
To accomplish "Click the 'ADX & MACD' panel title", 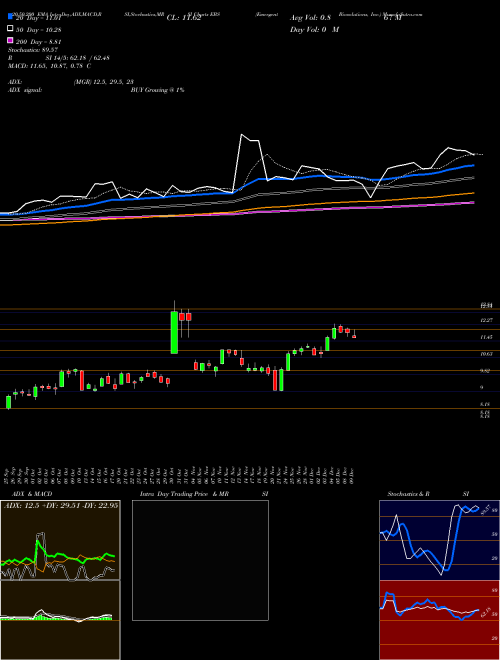I will [x=32, y=494].
